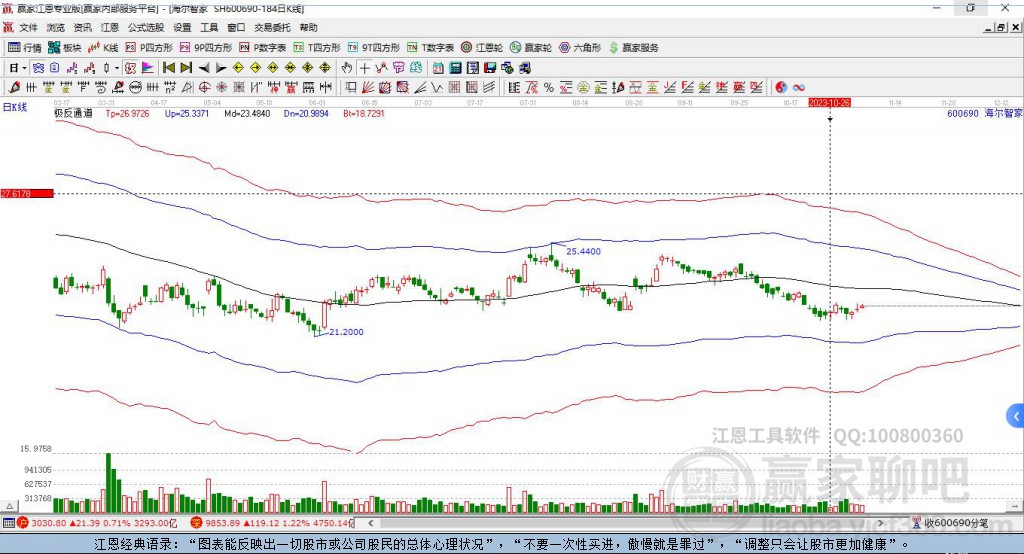
Task: Open the 交易委托 menu
Action: coord(272,27)
